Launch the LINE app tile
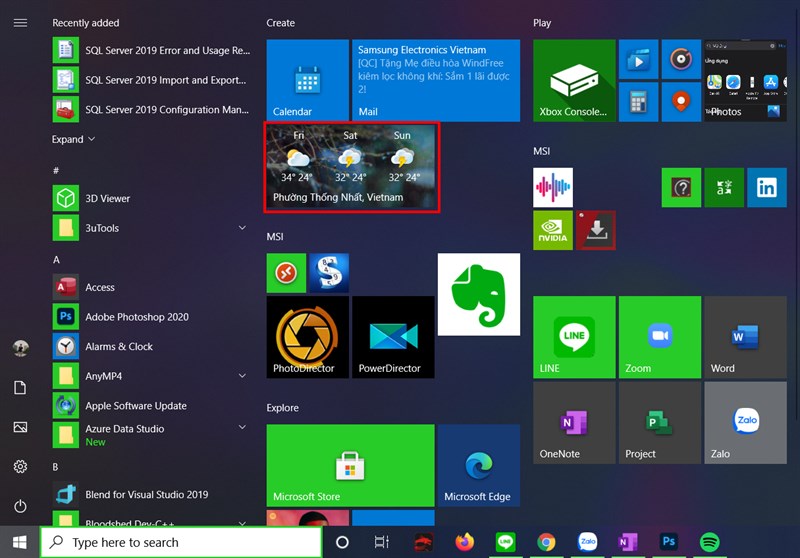The height and width of the screenshot is (558, 800). (x=574, y=337)
